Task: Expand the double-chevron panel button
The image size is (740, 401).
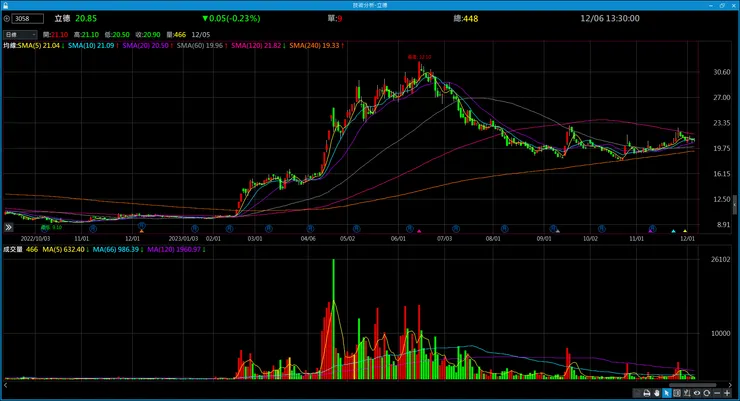Action: [8, 227]
